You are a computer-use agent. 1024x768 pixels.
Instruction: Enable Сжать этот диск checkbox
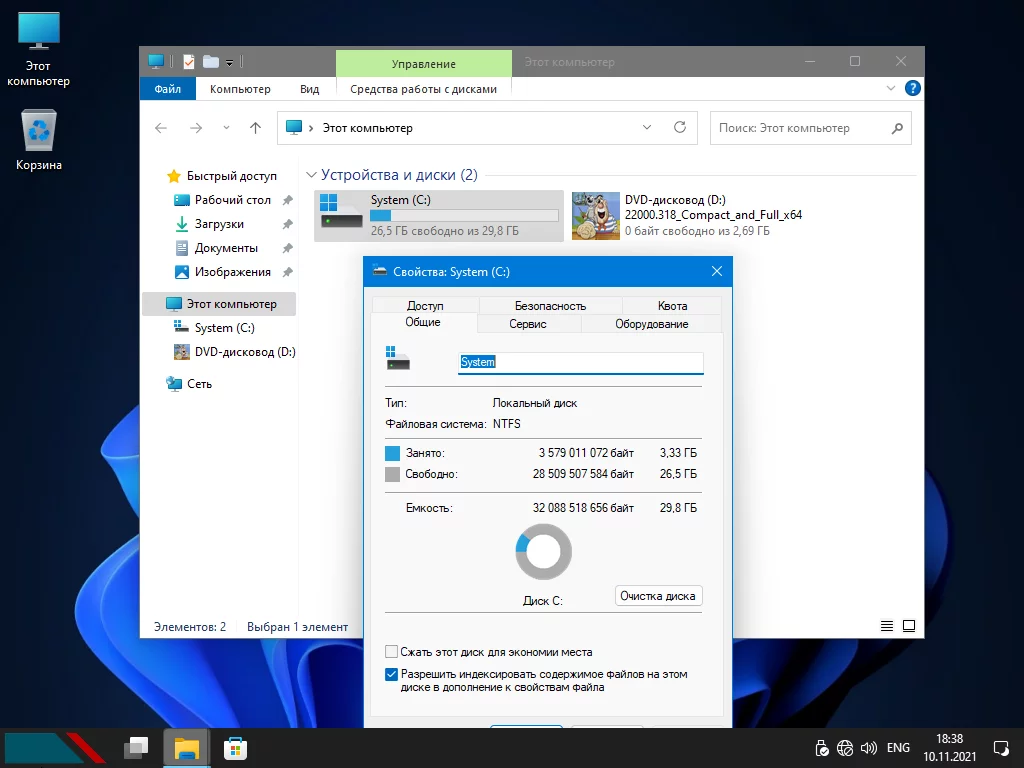coord(392,652)
